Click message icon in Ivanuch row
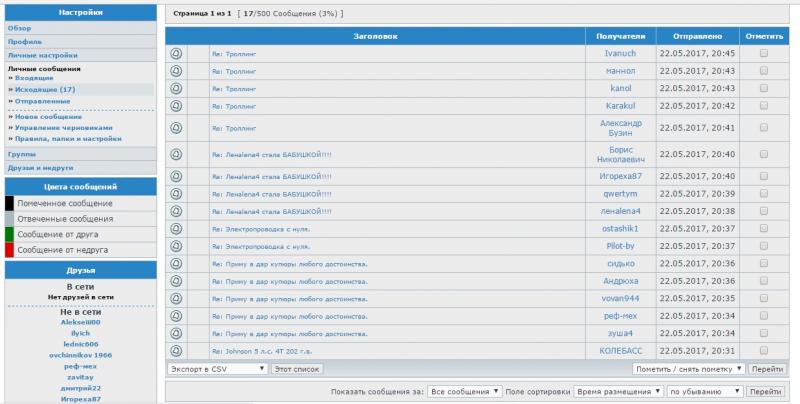Image resolution: width=800 pixels, height=404 pixels. [x=176, y=53]
